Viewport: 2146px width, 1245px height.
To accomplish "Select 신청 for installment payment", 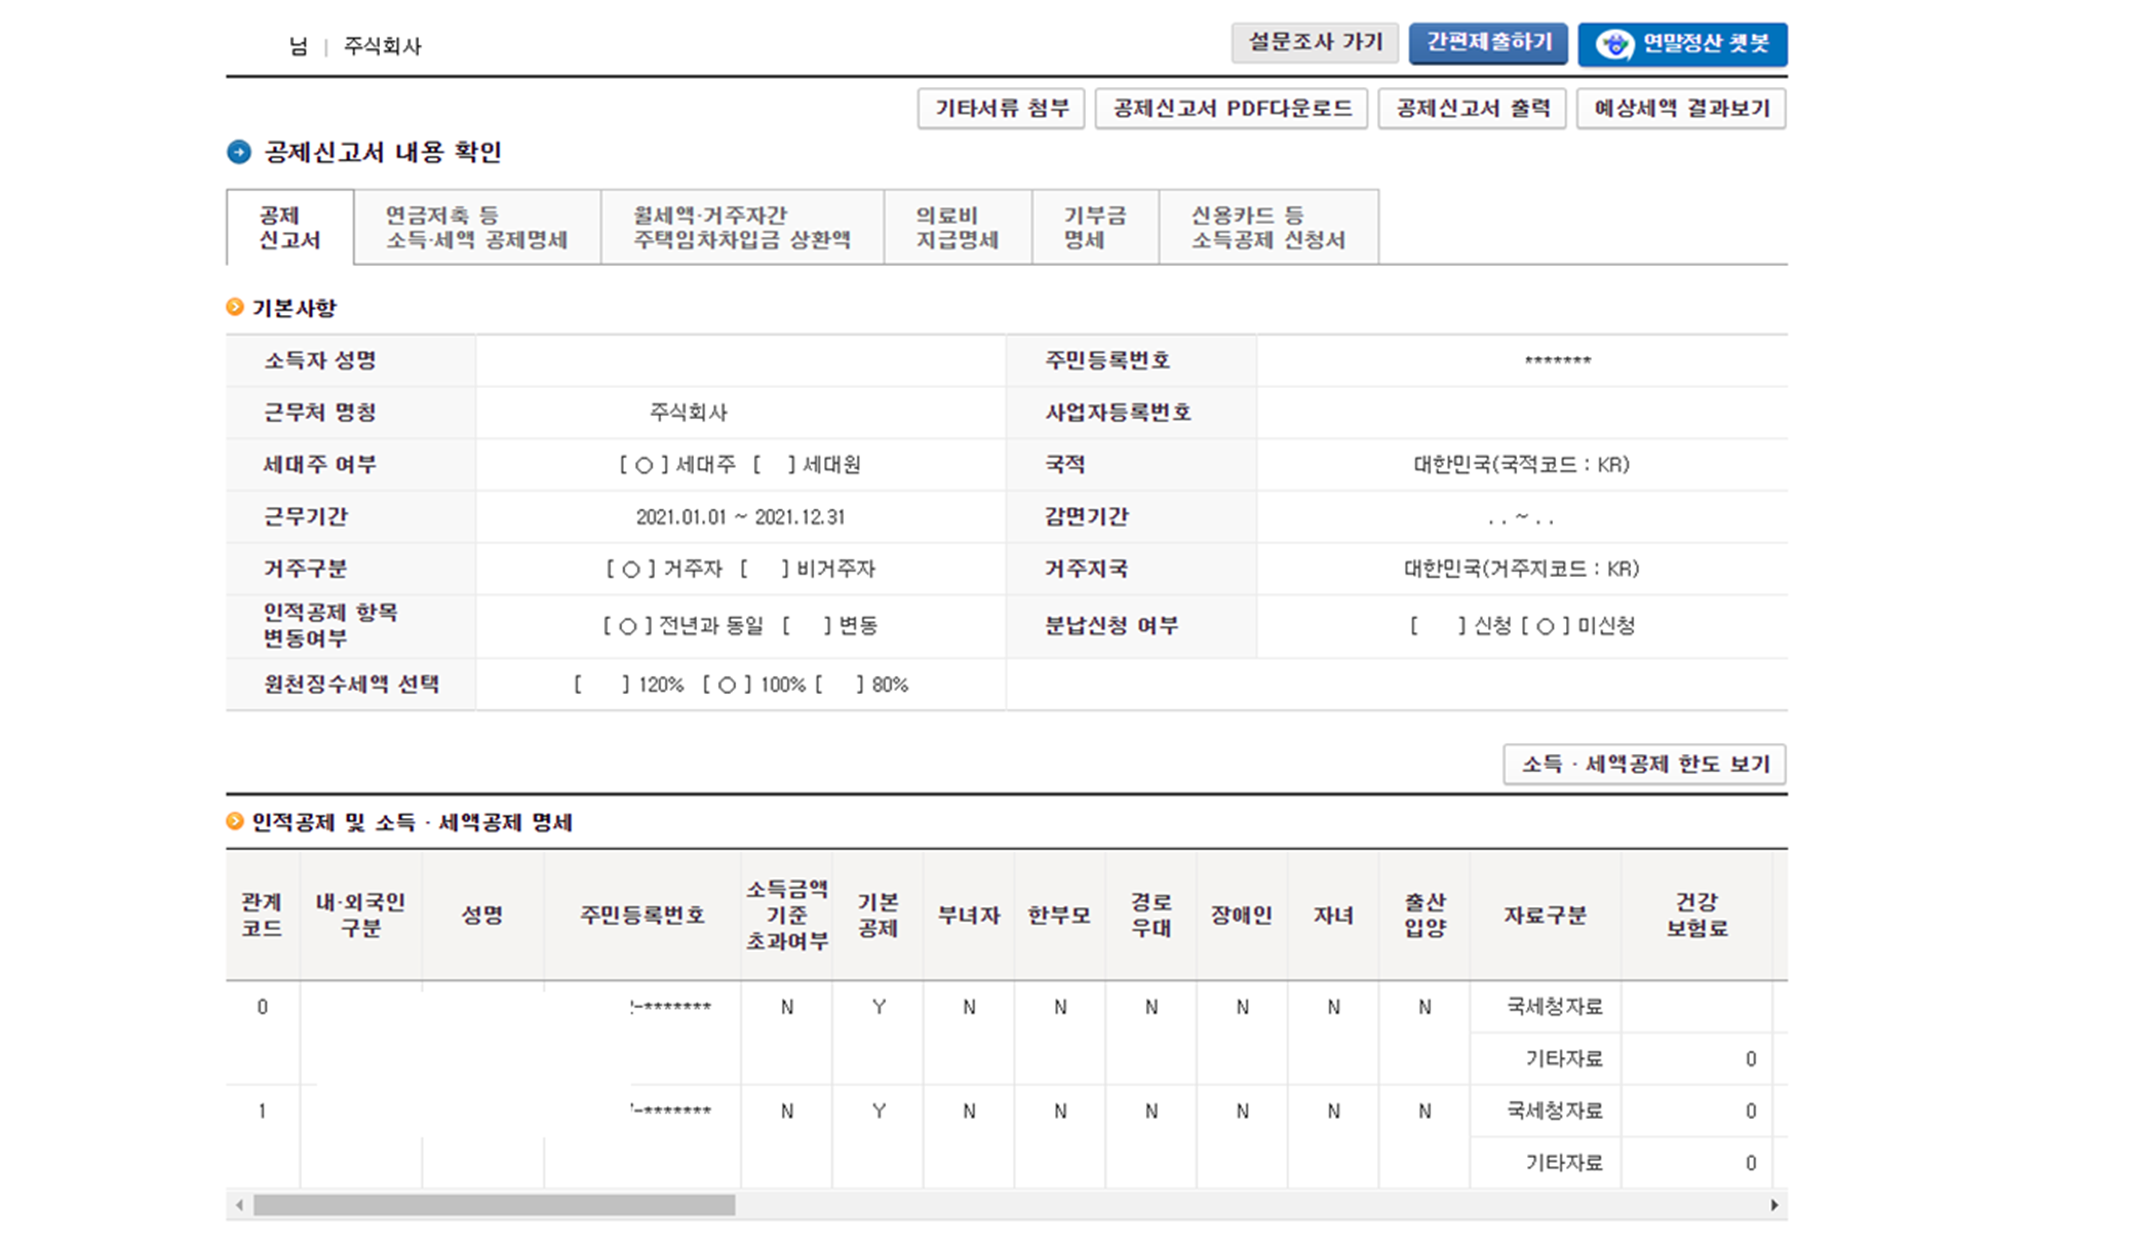I will 1438,626.
